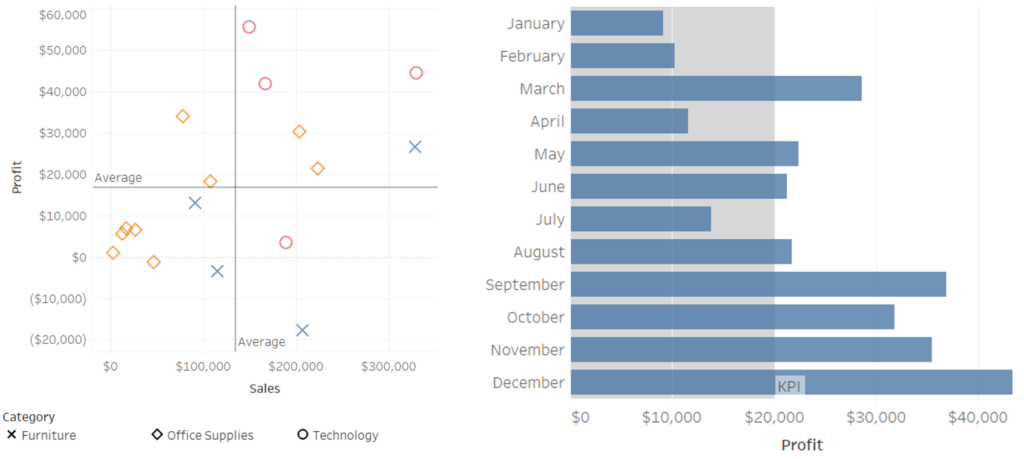Viewport: 1024px width, 459px height.
Task: Click the March month label
Action: 542,89
